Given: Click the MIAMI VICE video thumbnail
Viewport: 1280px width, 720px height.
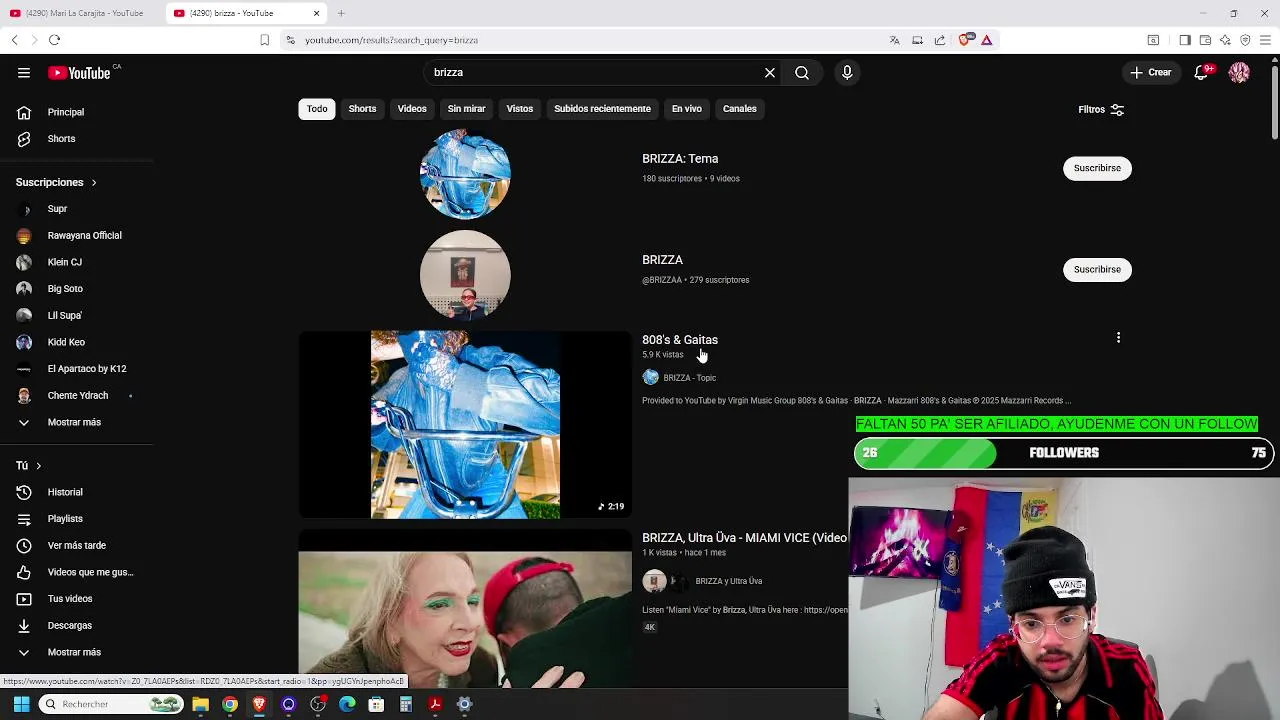Looking at the screenshot, I should pyautogui.click(x=465, y=610).
